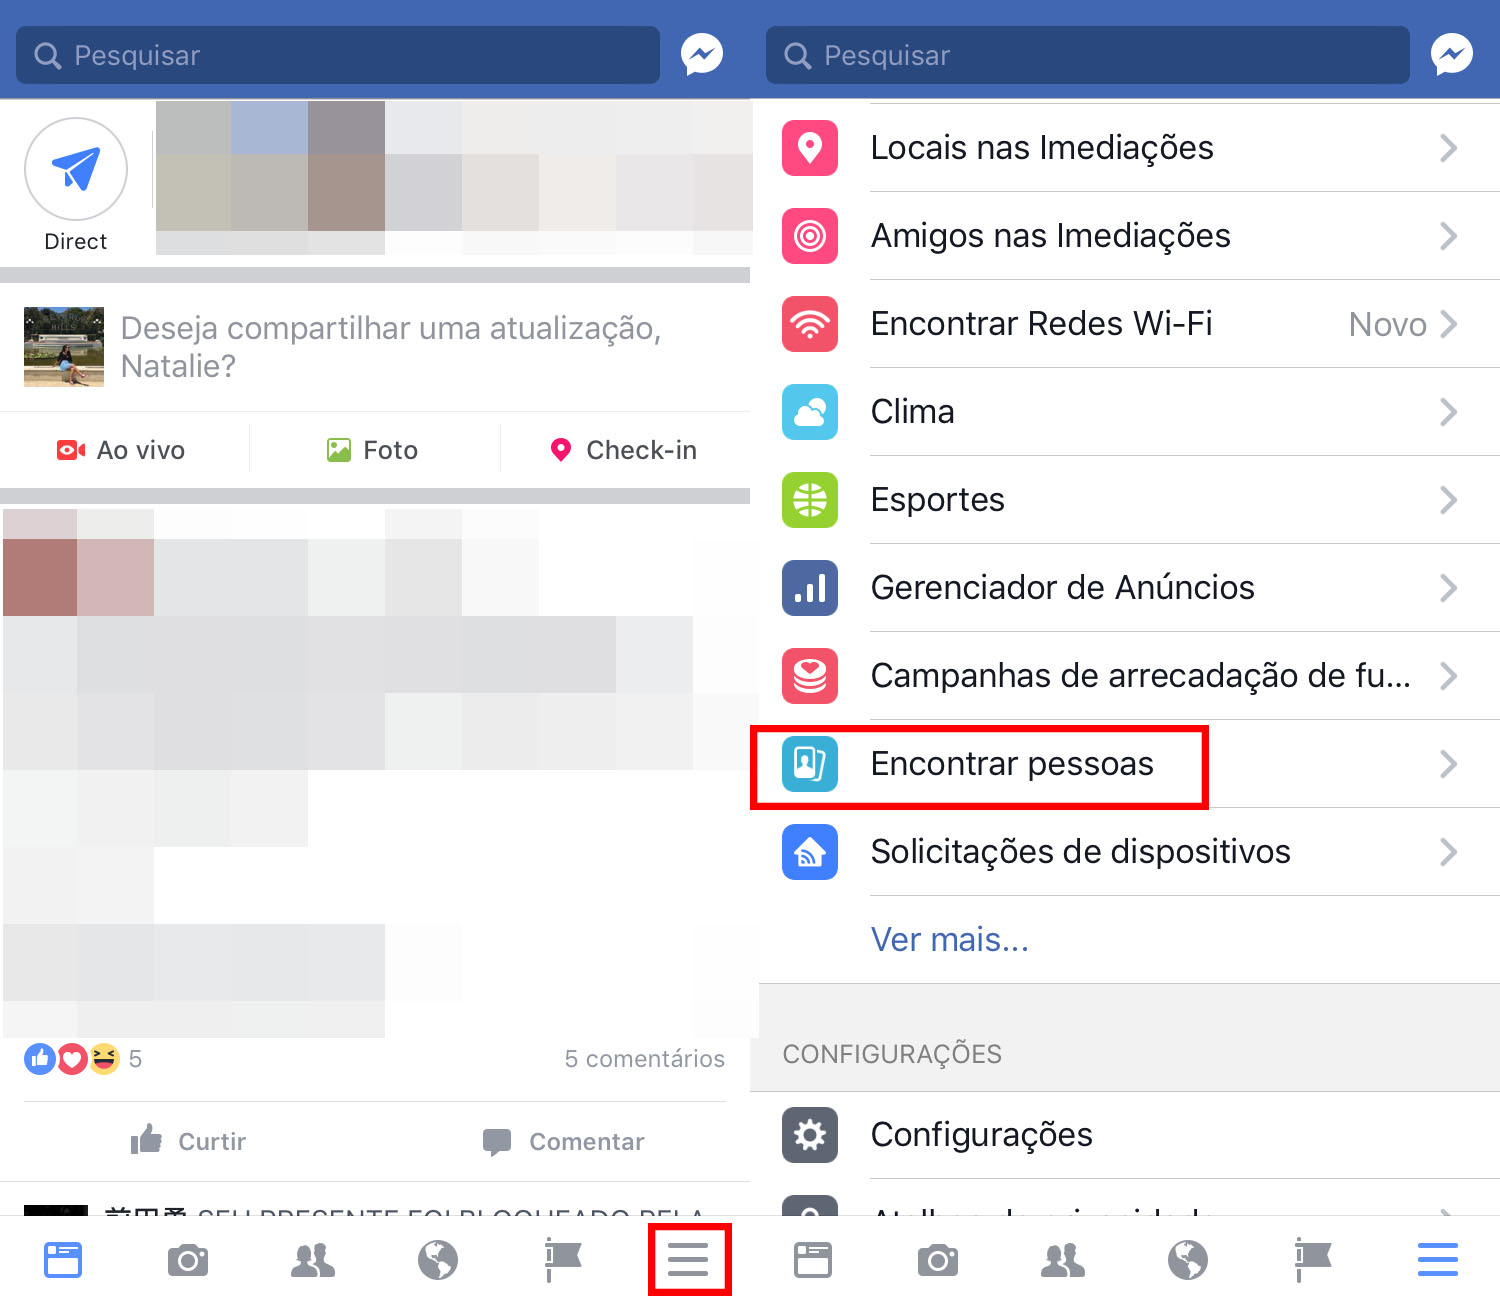Expand Gerenciador de Anúncios chevron
1500x1304 pixels.
point(1448,588)
